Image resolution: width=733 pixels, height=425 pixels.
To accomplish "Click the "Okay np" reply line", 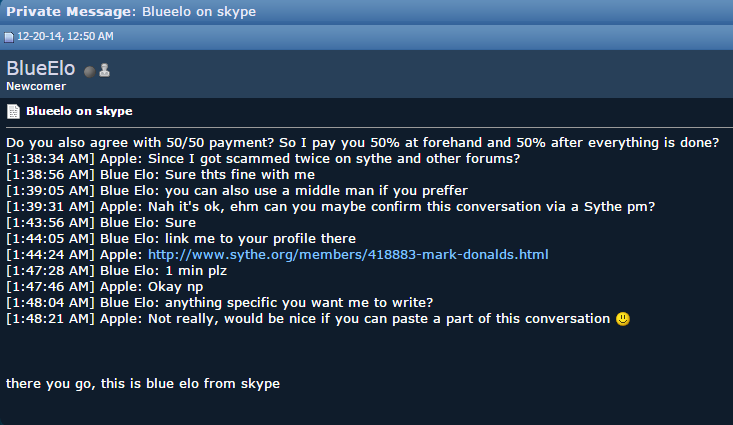I will coord(105,287).
